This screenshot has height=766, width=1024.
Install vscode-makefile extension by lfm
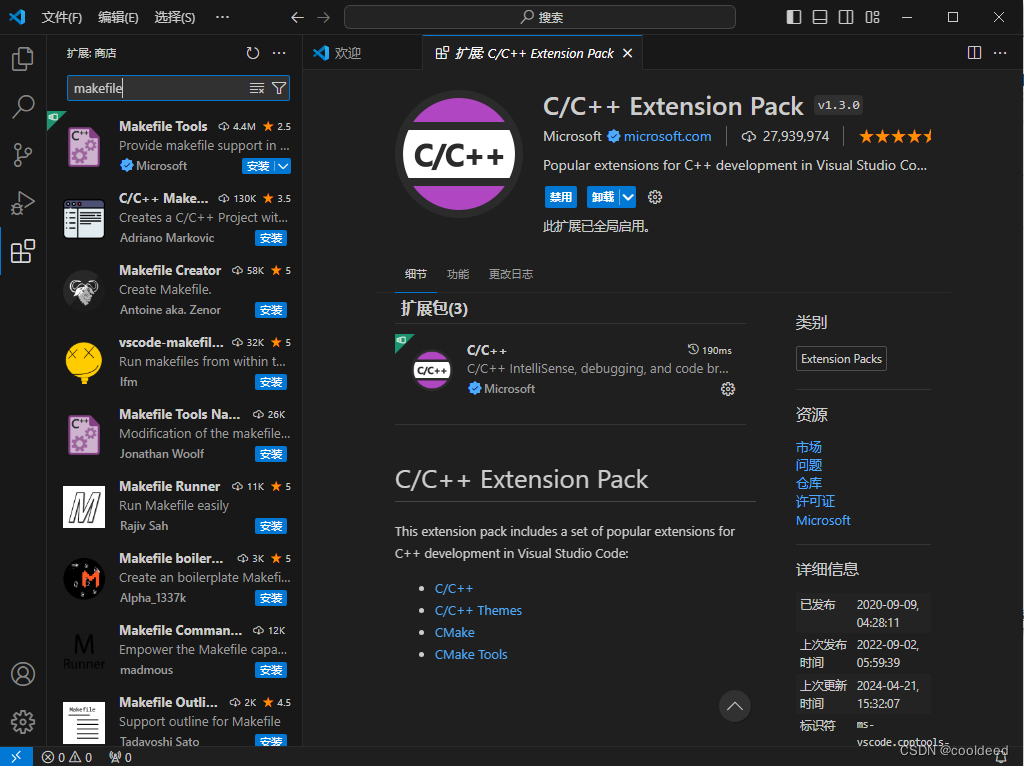(271, 382)
